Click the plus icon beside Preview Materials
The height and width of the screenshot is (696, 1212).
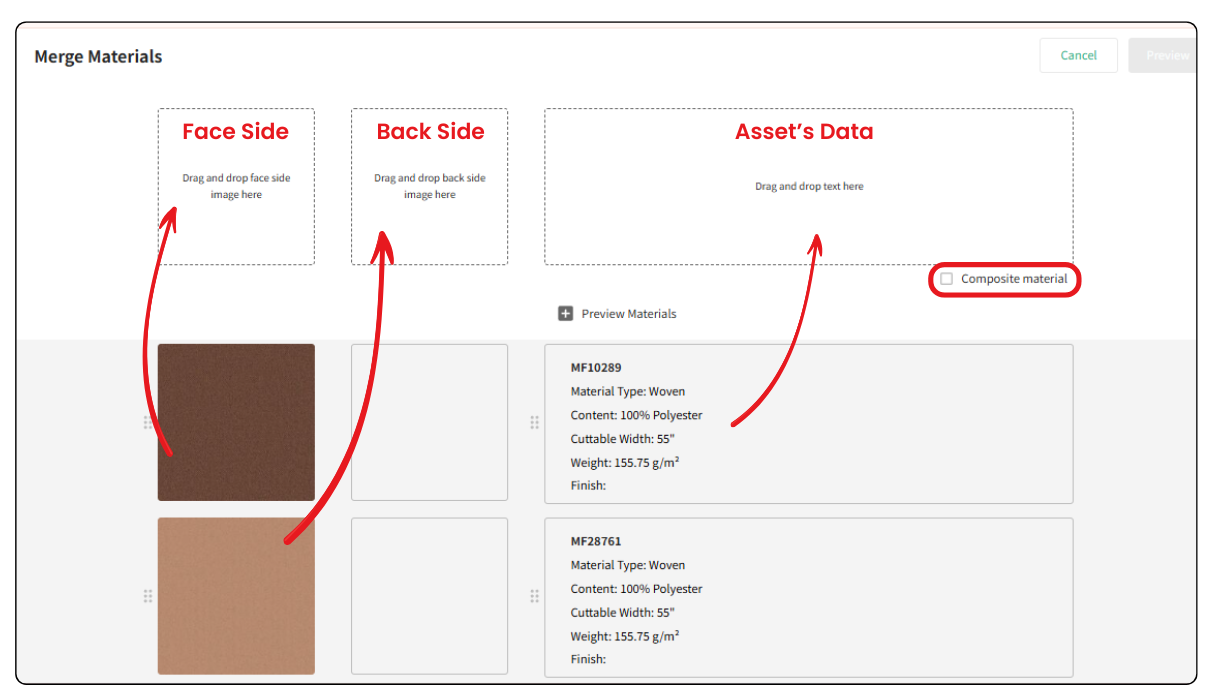565,313
